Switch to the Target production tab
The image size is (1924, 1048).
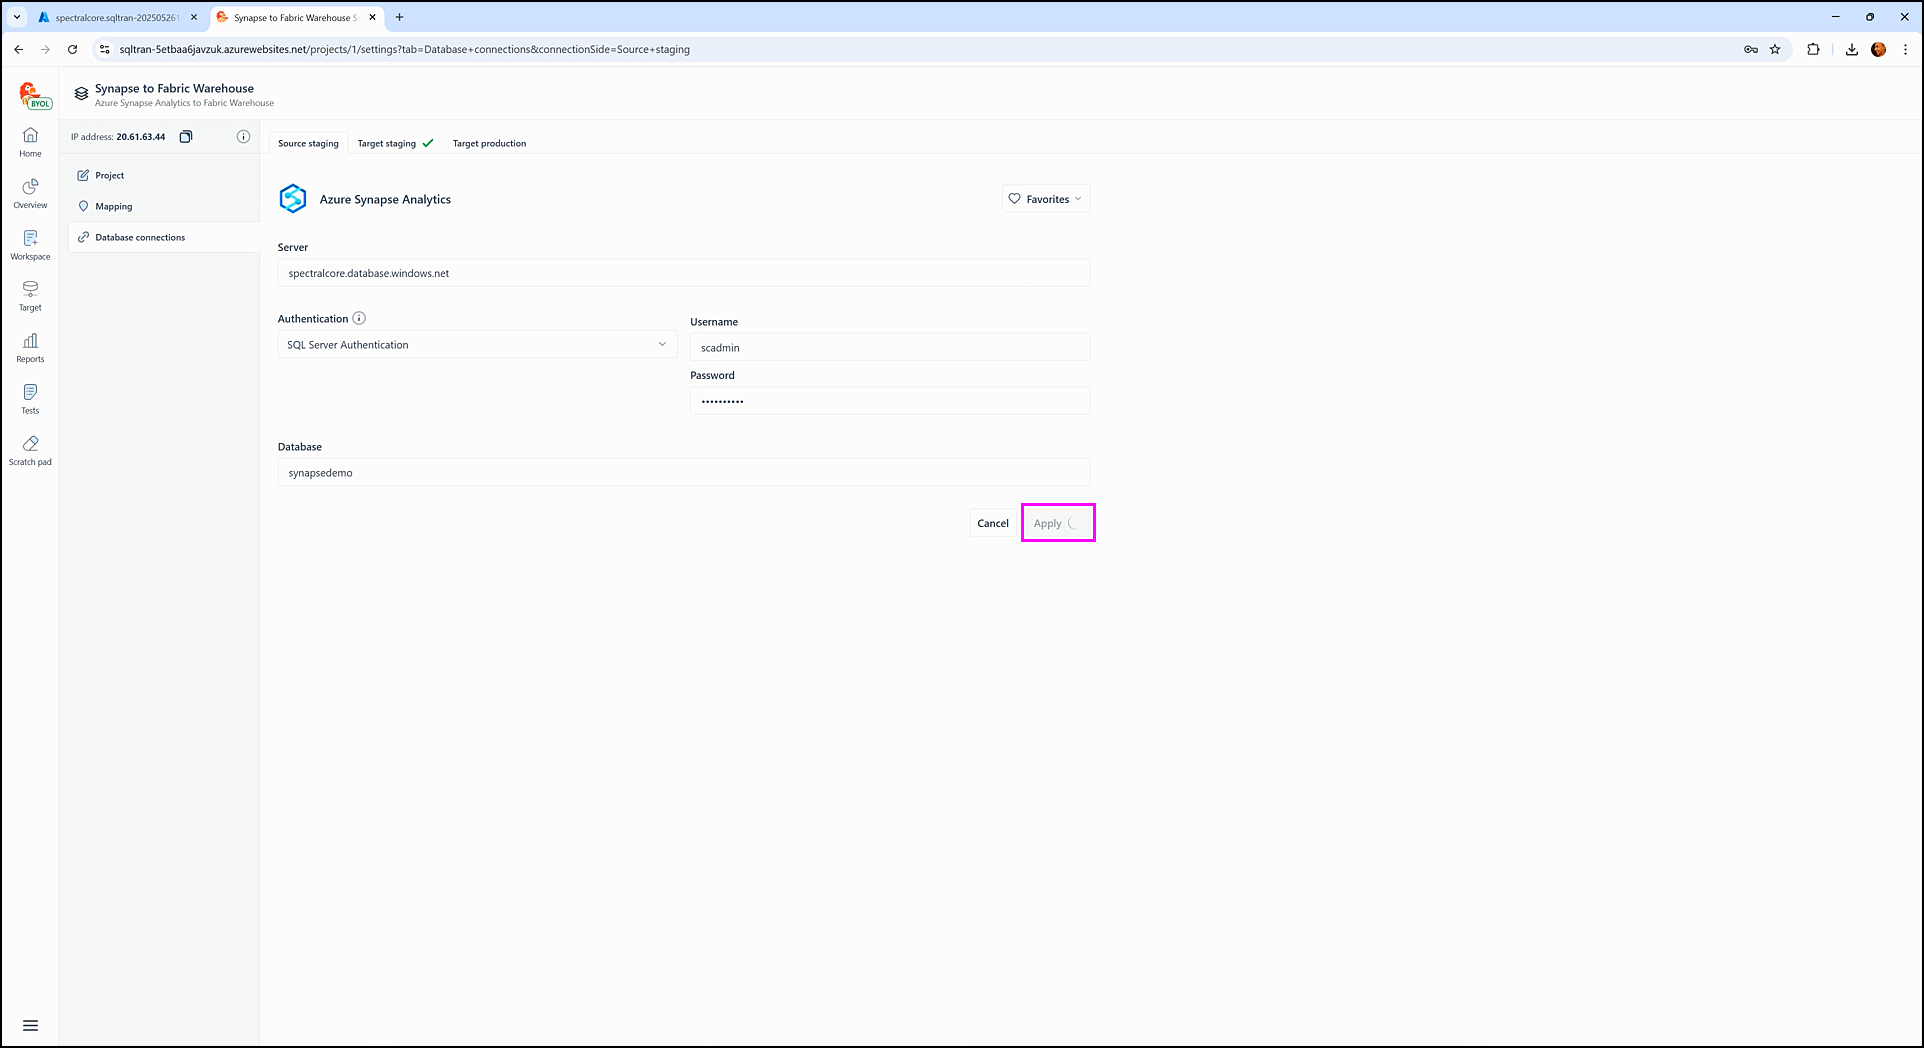(489, 144)
